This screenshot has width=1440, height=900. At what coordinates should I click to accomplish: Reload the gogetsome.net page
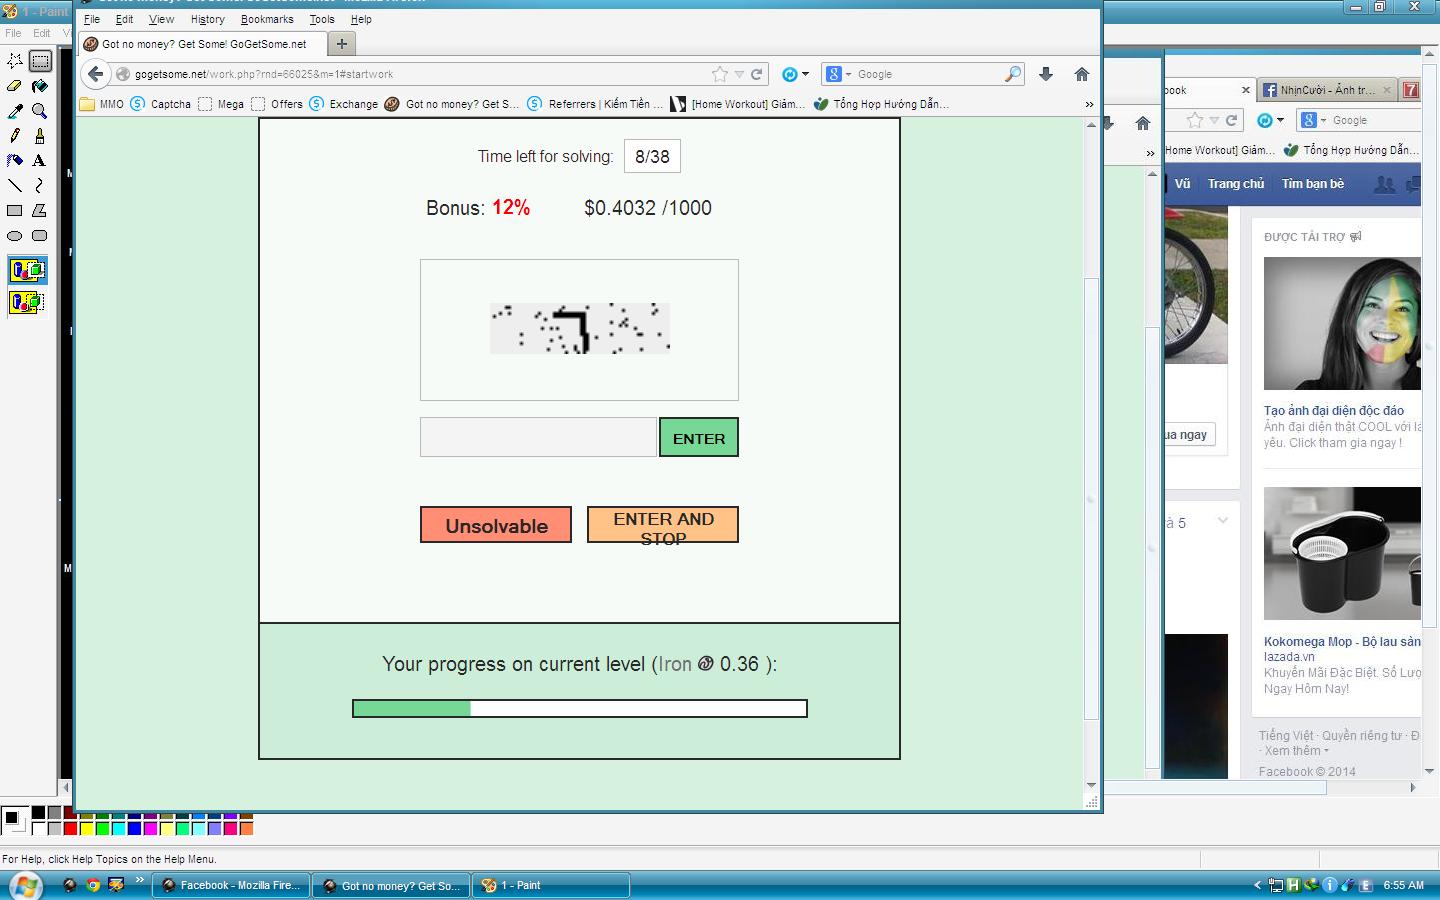[x=757, y=74]
